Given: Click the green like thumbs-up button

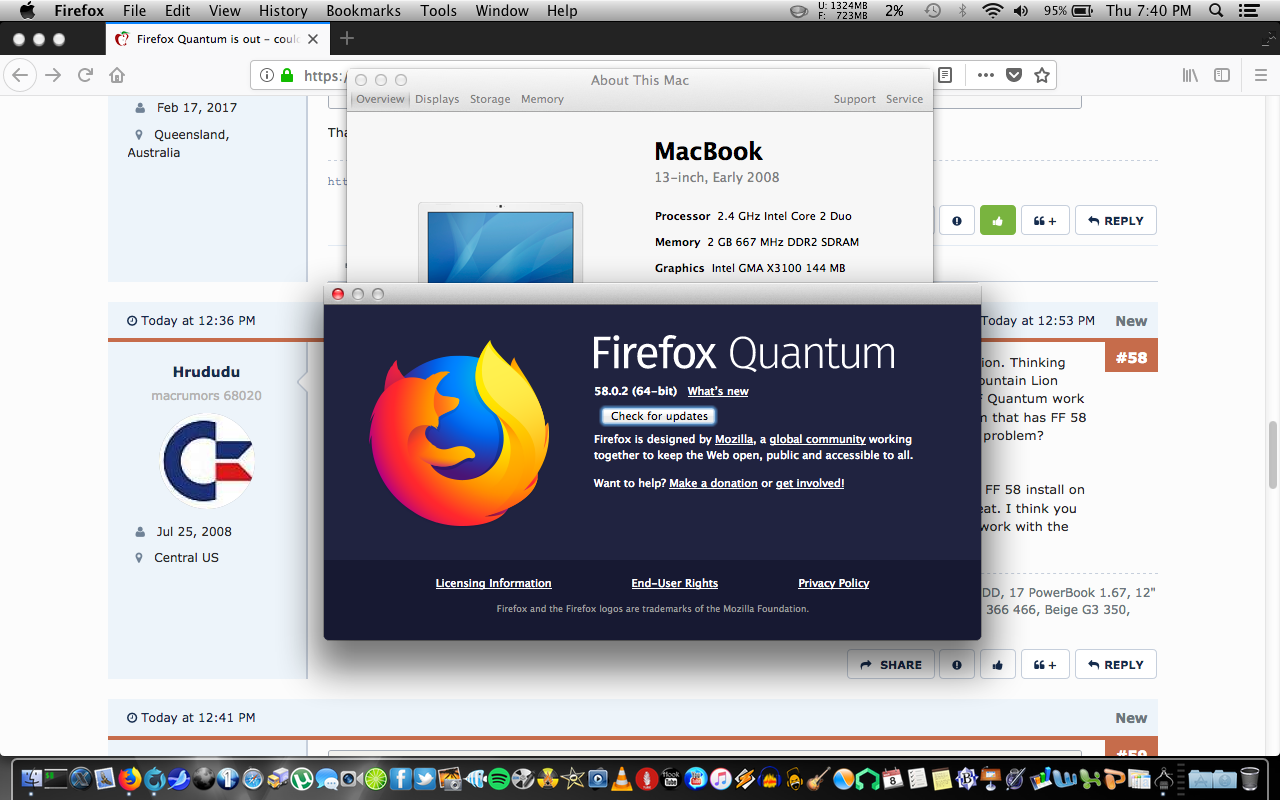Looking at the screenshot, I should [997, 221].
